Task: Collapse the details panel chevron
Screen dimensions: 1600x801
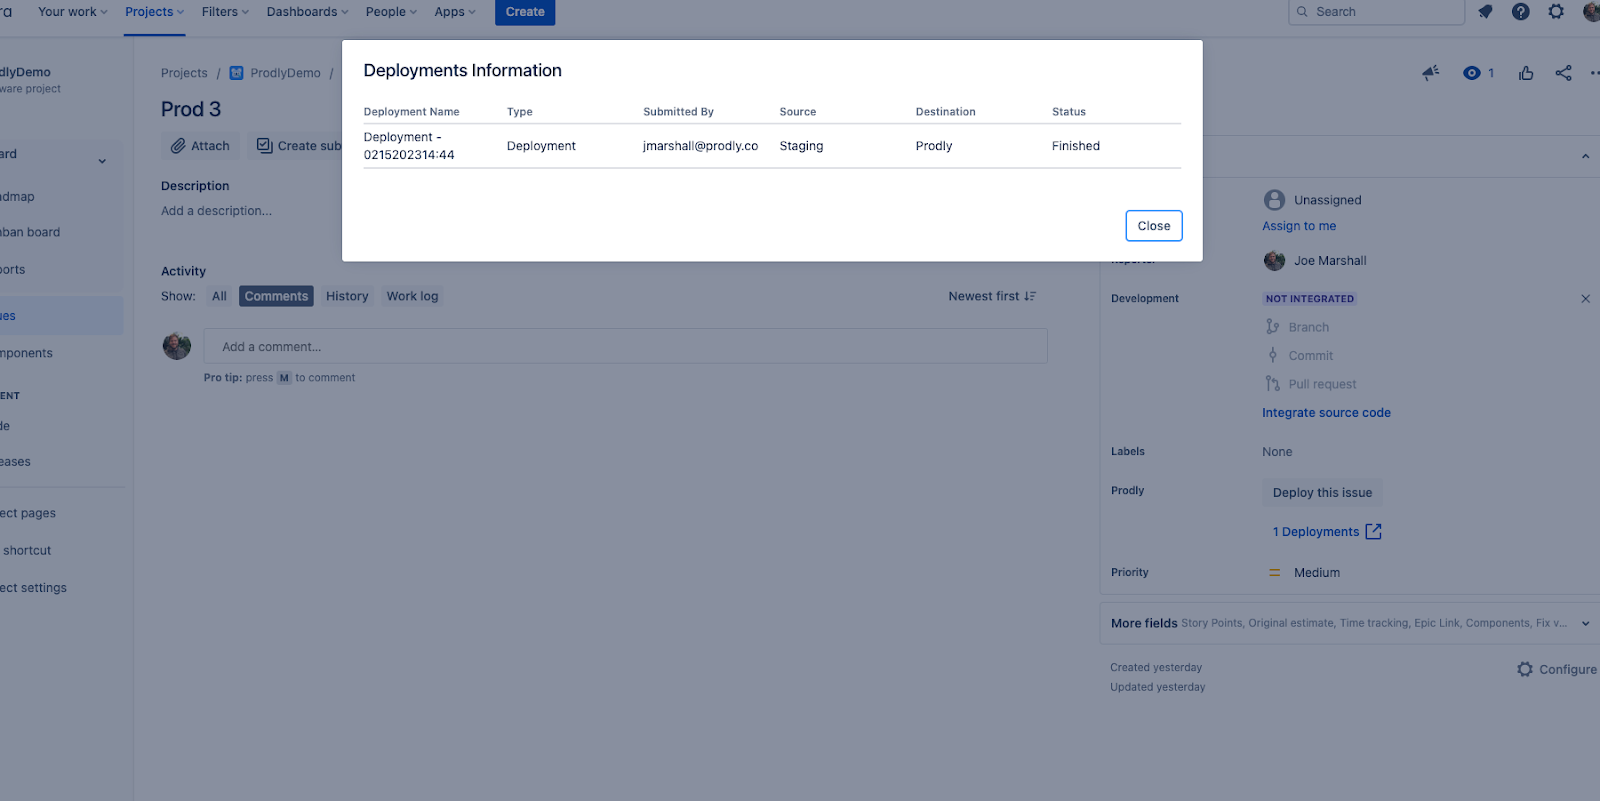Action: pos(1585,156)
